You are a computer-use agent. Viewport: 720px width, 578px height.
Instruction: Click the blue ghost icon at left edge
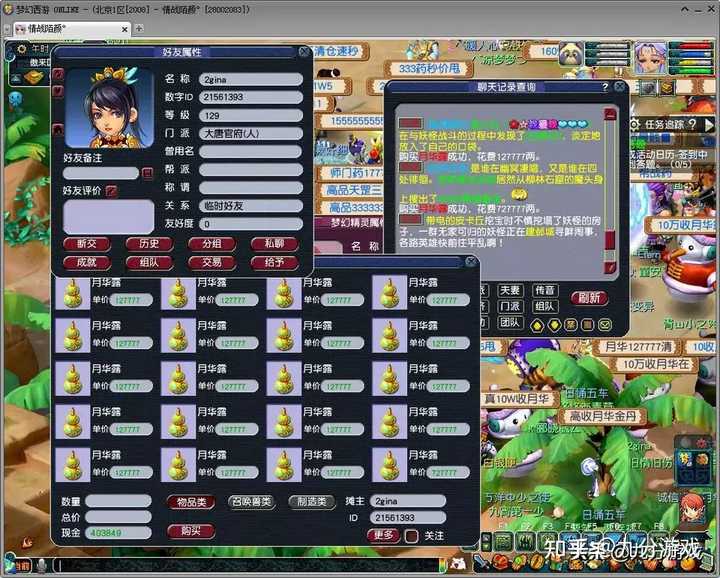coord(16,99)
